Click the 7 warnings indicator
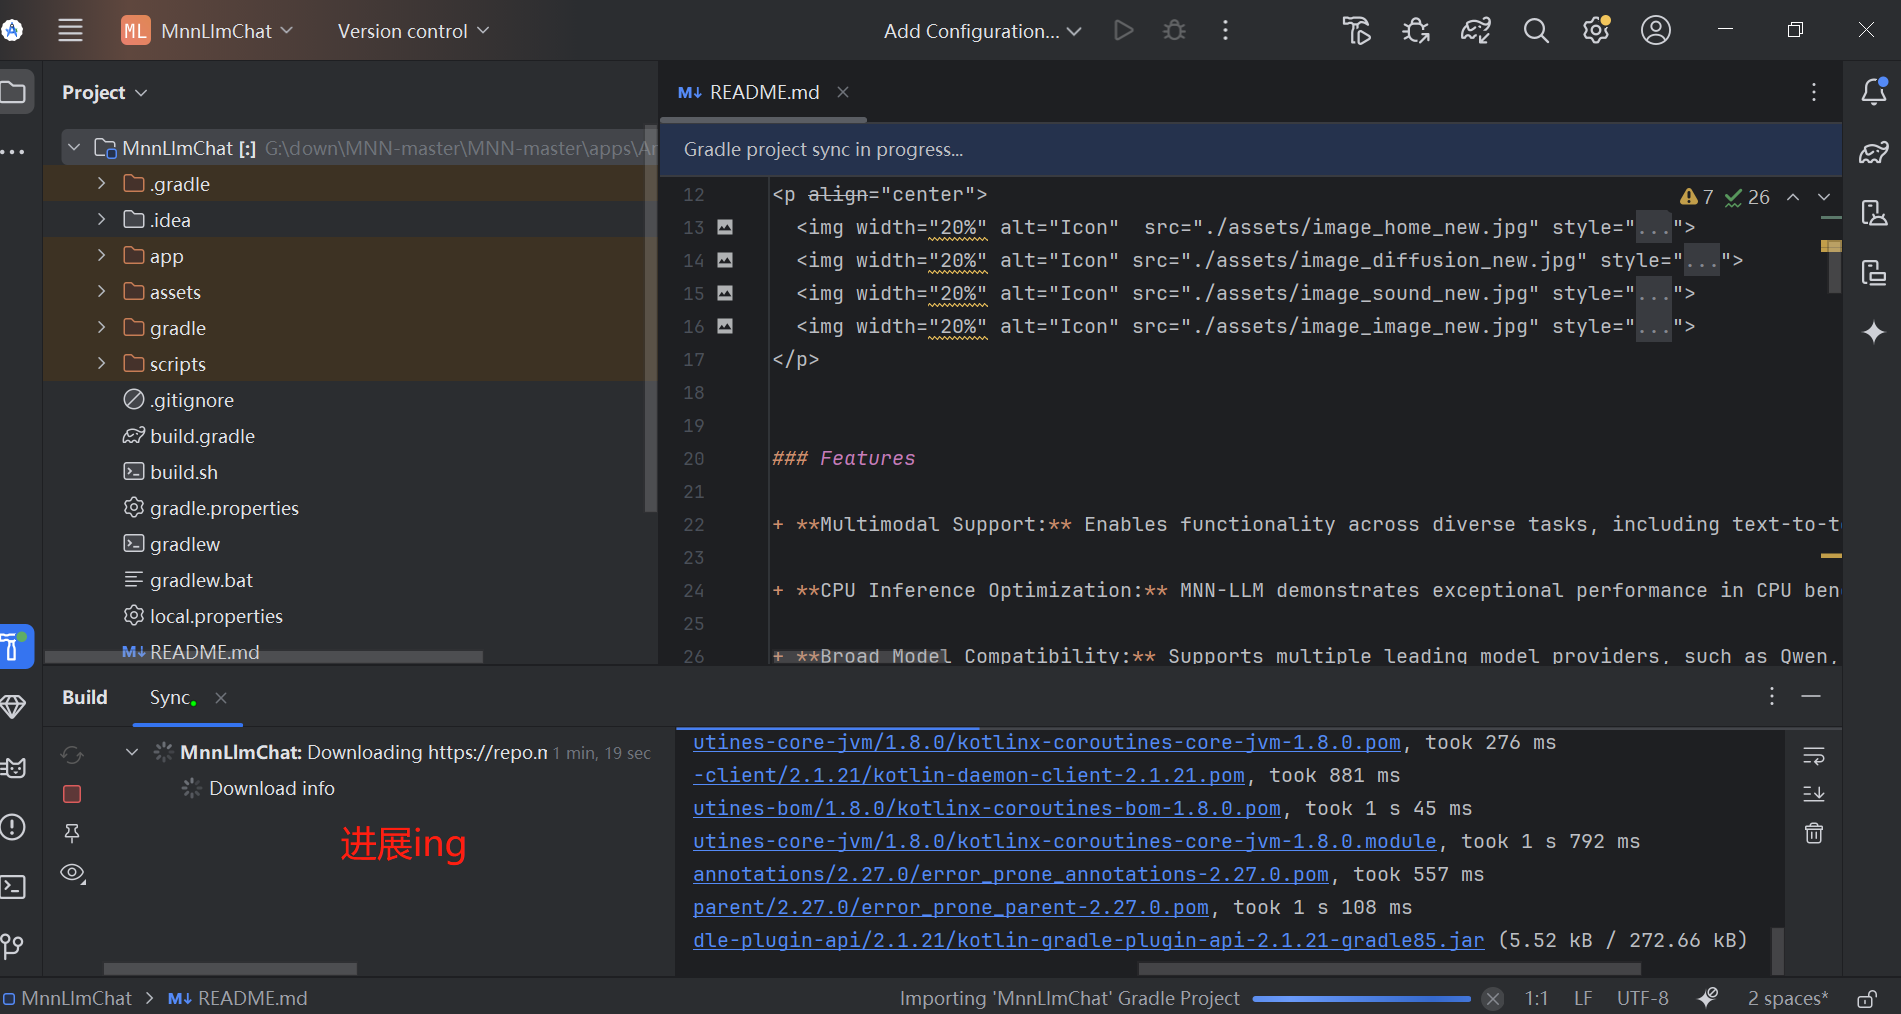The image size is (1901, 1014). 1697,197
